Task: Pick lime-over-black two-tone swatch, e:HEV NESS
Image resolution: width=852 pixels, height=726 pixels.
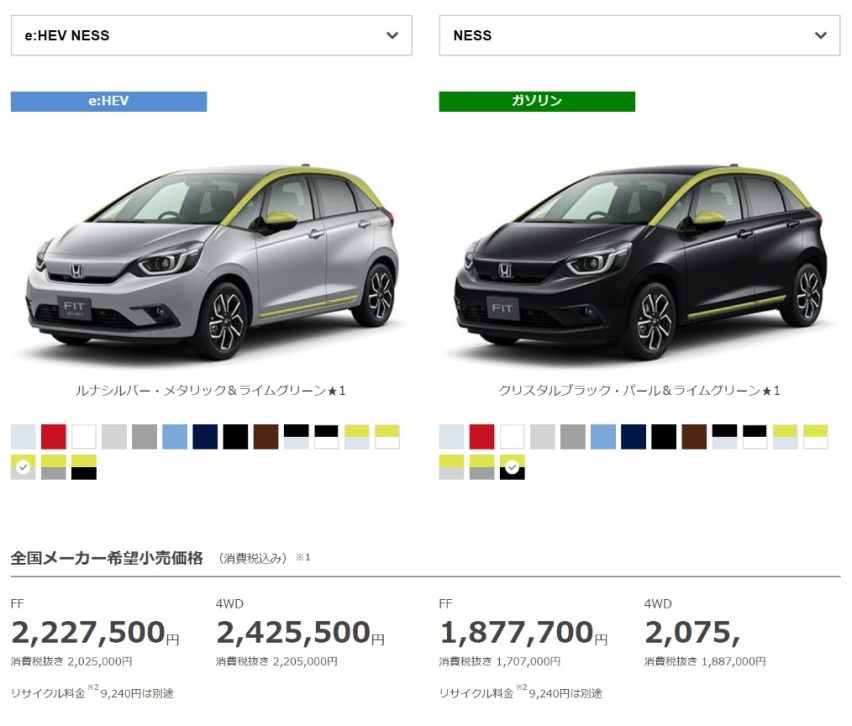Action: [84, 467]
